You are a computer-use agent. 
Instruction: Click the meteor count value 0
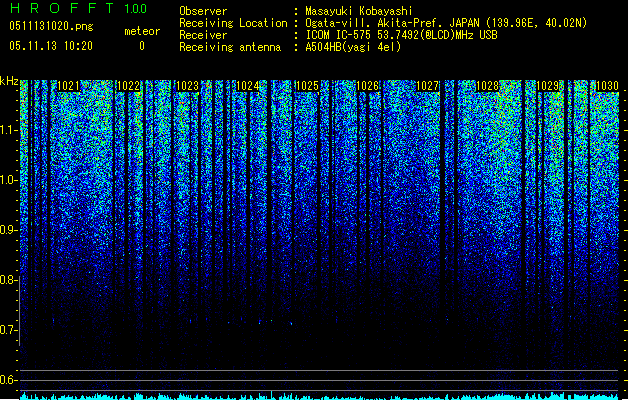point(142,46)
